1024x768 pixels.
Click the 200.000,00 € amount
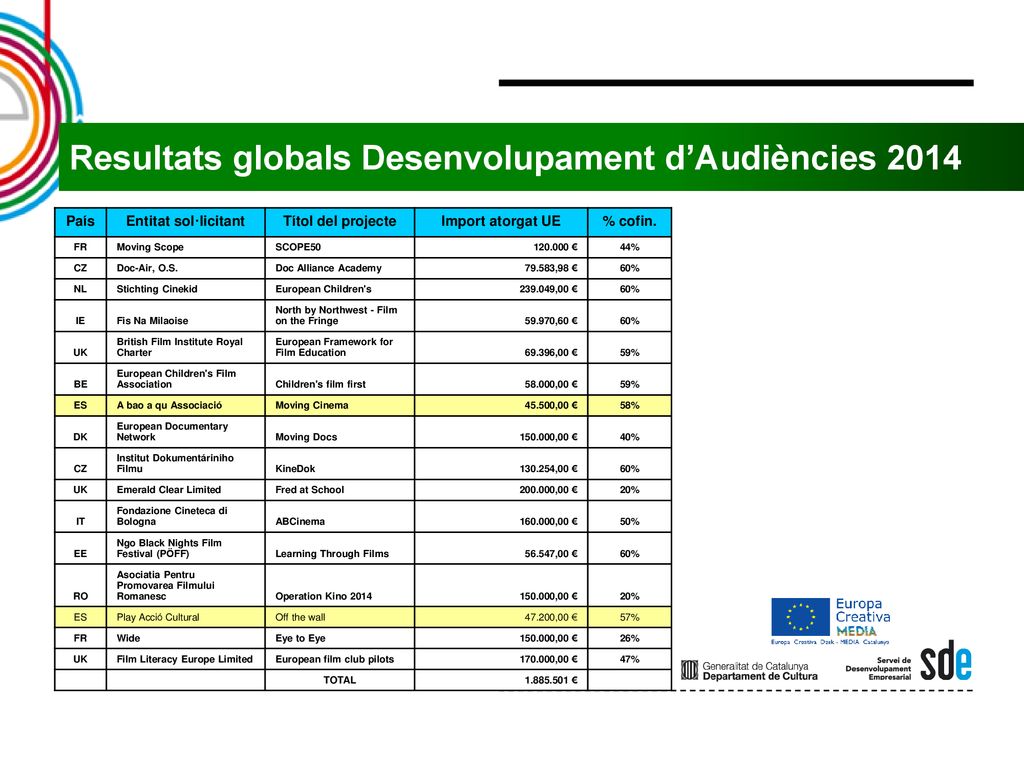pos(549,489)
